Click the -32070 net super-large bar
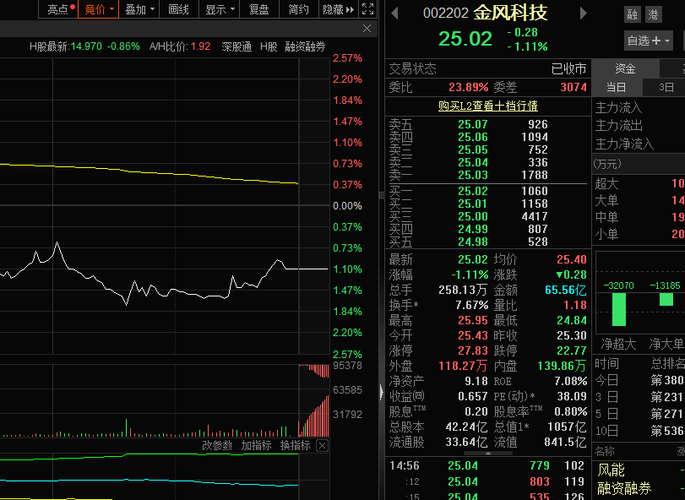This screenshot has height=500, width=685. point(619,309)
